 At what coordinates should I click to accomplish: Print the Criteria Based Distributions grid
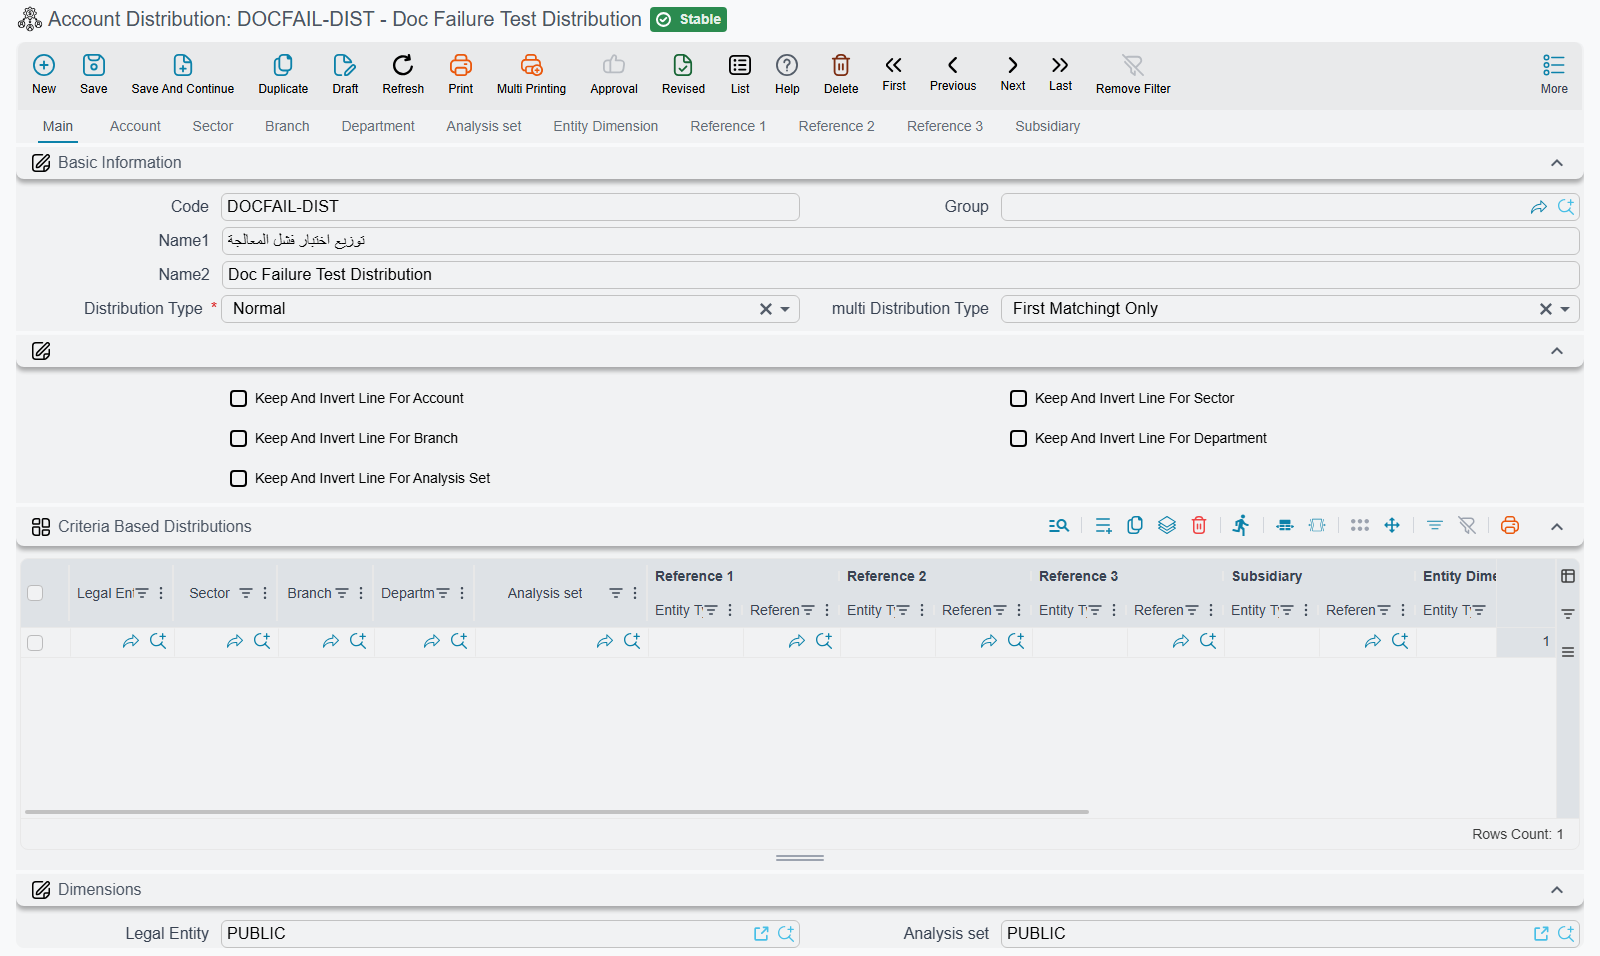click(1510, 526)
